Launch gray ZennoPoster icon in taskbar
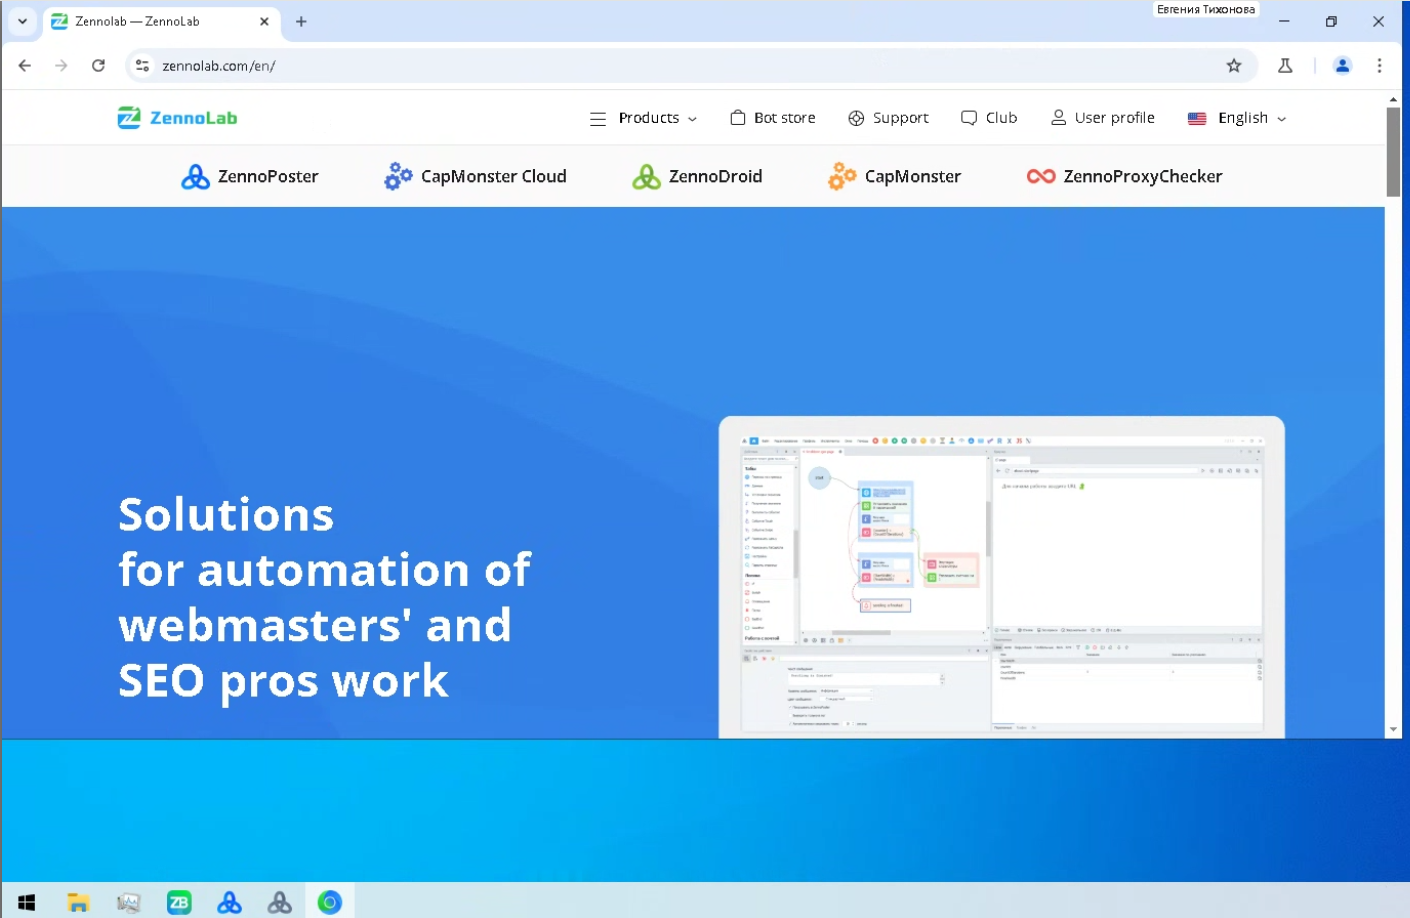 (280, 902)
